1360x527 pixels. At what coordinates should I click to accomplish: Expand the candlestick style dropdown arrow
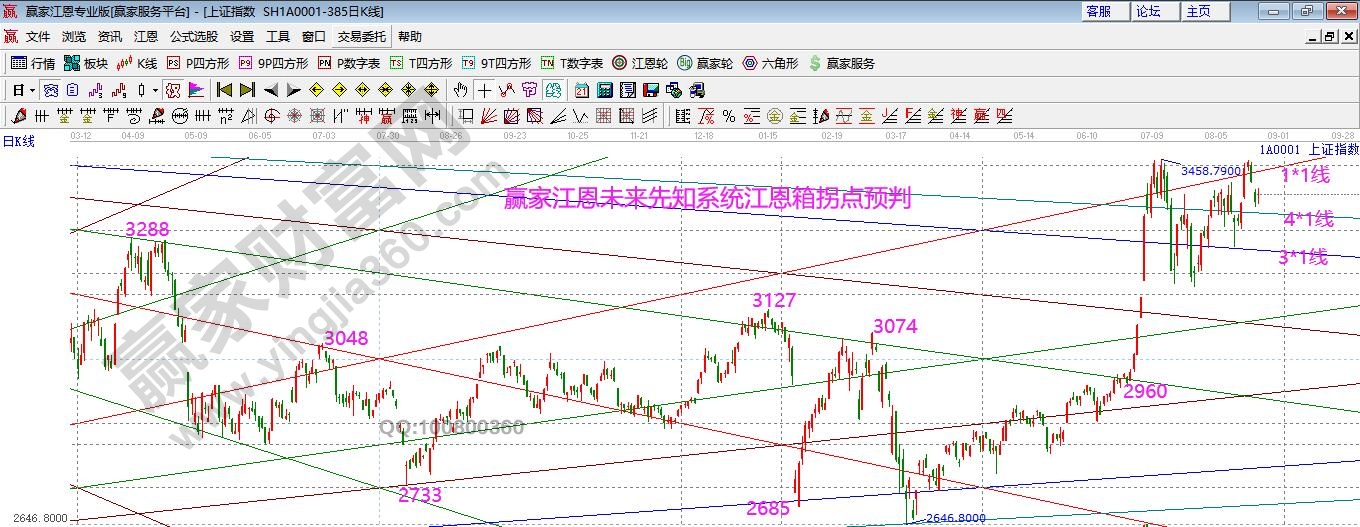coord(155,90)
